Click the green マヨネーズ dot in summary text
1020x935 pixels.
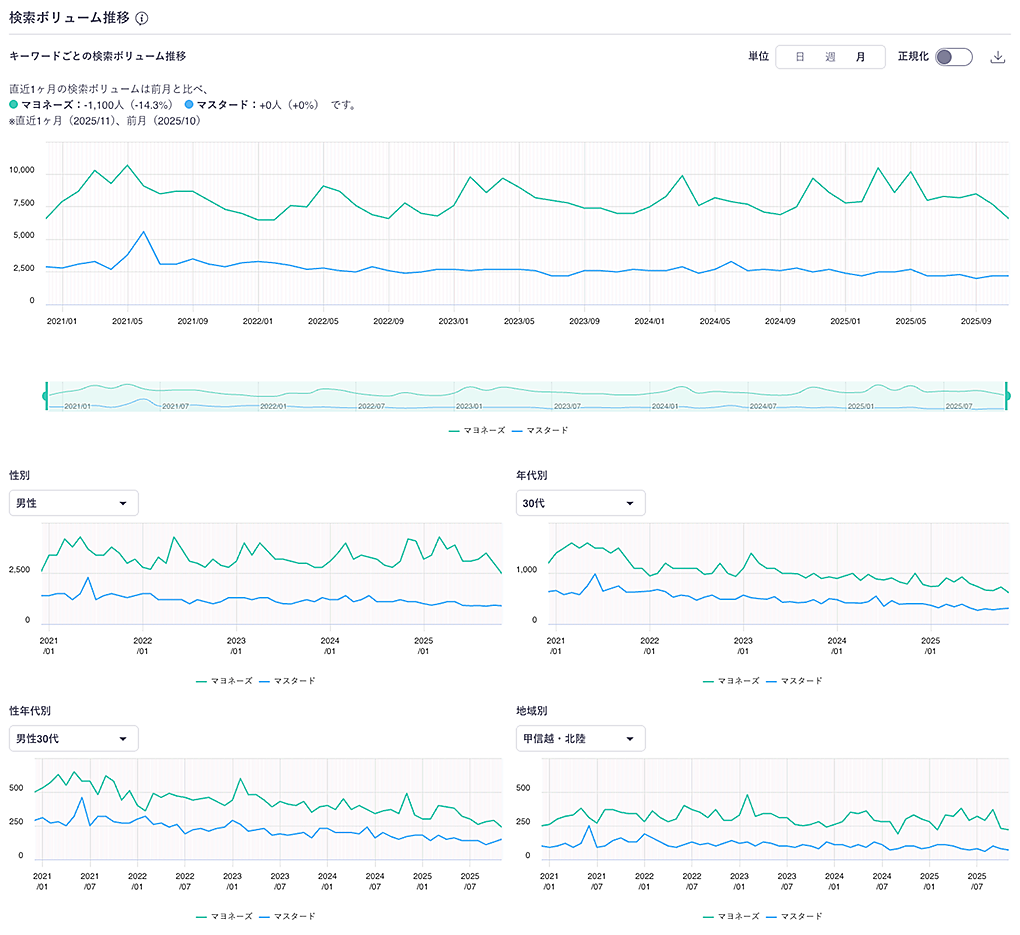click(13, 104)
